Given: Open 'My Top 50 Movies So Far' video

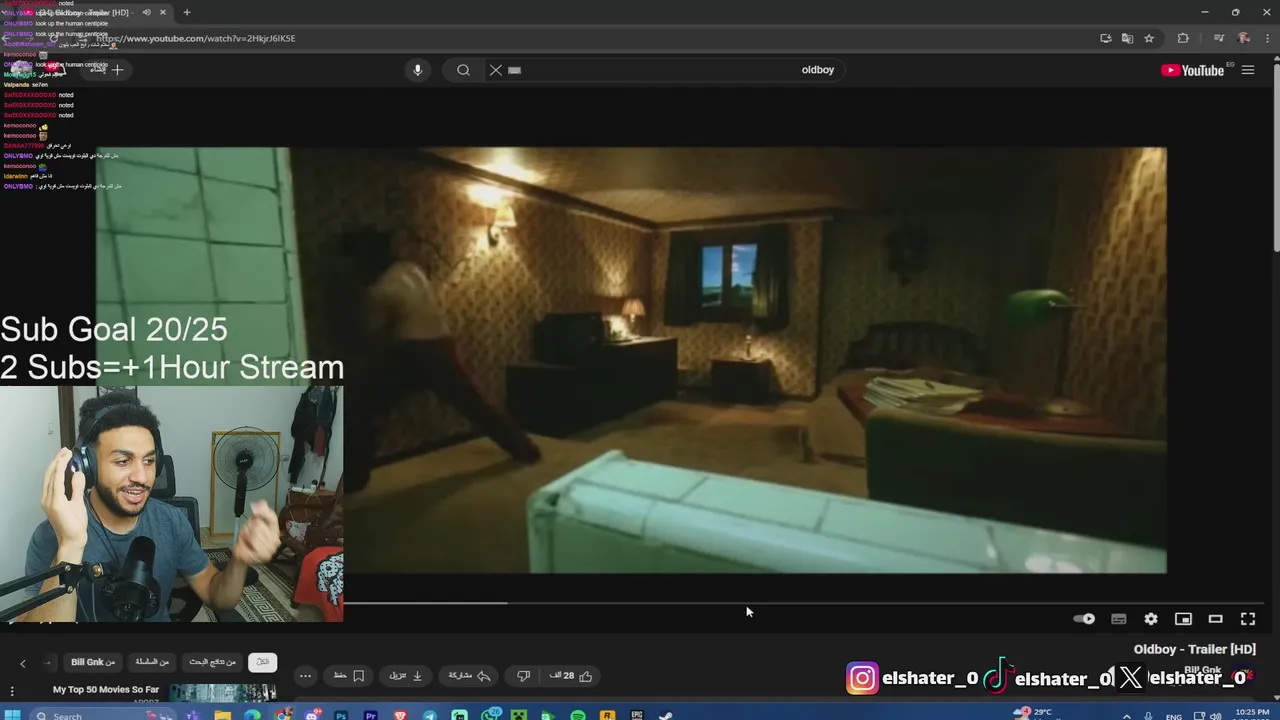Looking at the screenshot, I should click(x=106, y=690).
